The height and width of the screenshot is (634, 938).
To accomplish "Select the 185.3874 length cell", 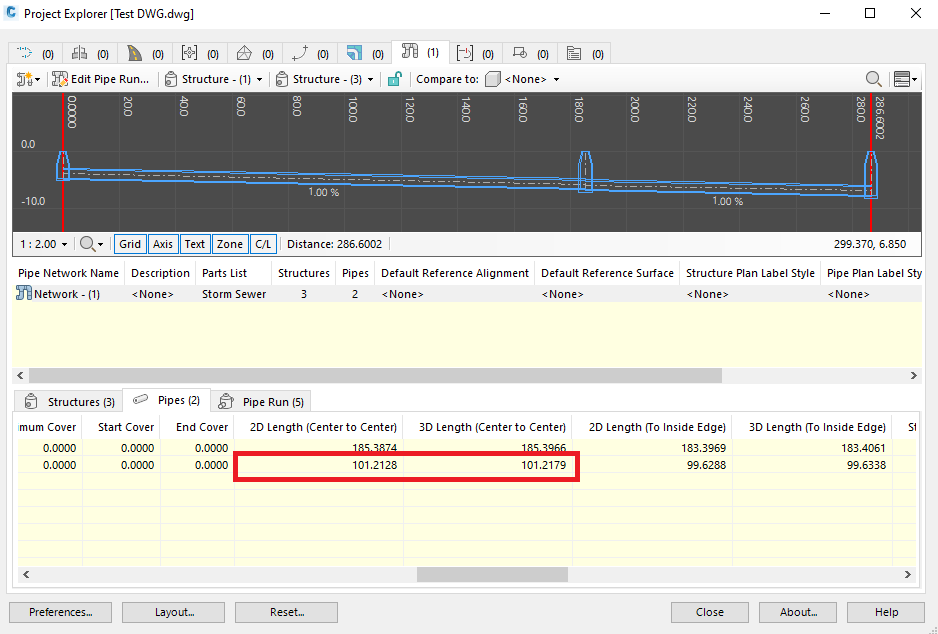I will (318, 447).
